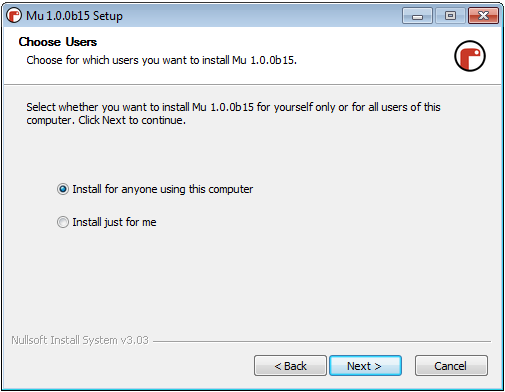
Task: Click the horizontal line beside the Nullsoft text
Action: pyautogui.click(x=322, y=341)
